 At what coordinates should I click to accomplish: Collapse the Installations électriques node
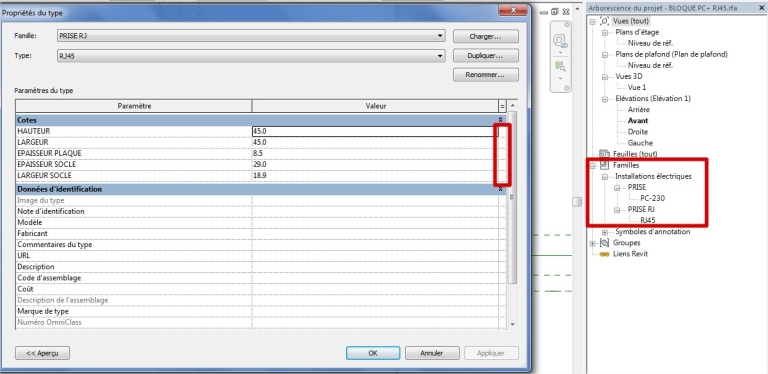[605, 177]
